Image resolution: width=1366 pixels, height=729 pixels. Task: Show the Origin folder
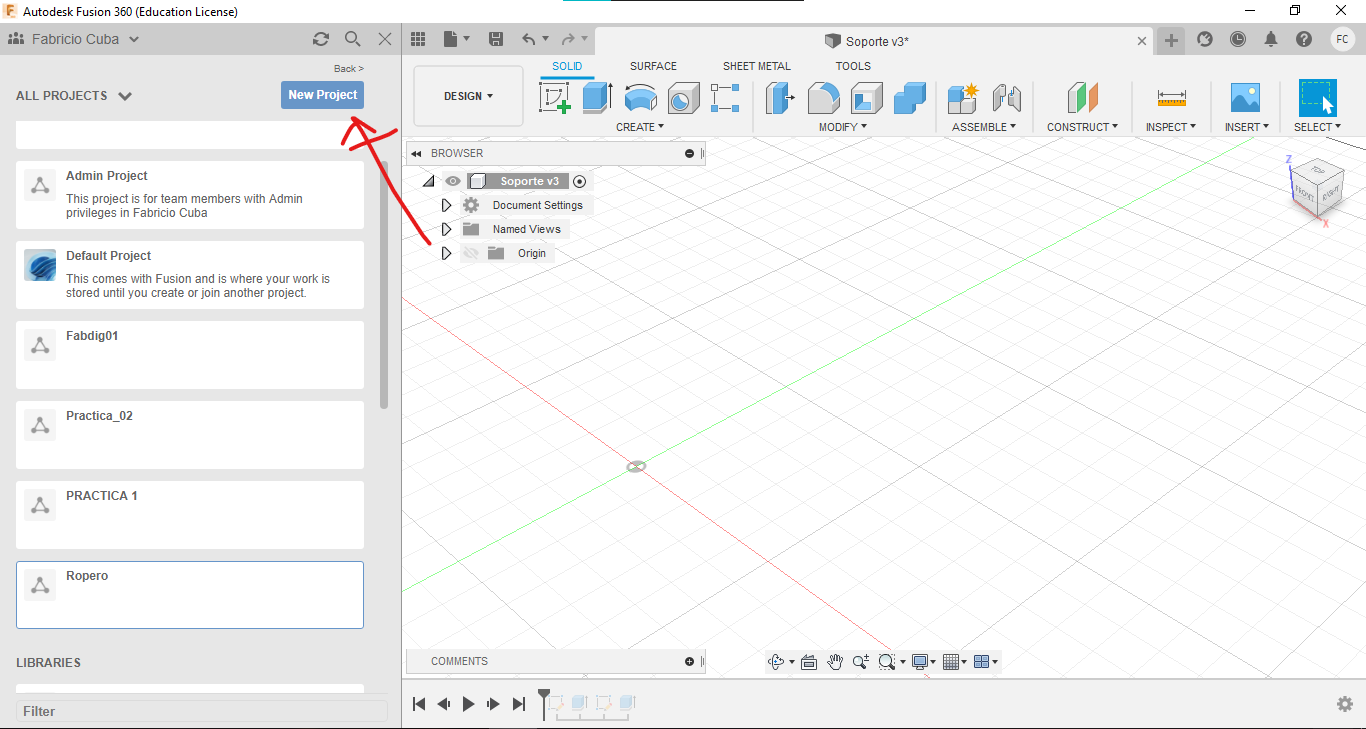[471, 253]
